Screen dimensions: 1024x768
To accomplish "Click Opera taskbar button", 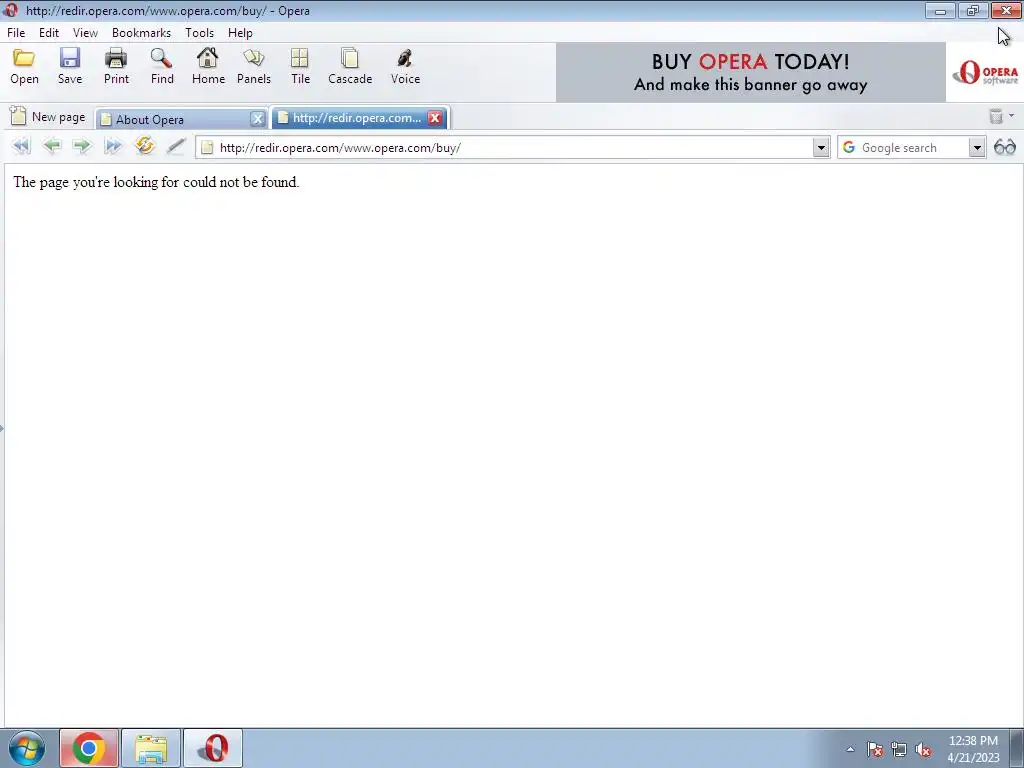I will tap(213, 748).
